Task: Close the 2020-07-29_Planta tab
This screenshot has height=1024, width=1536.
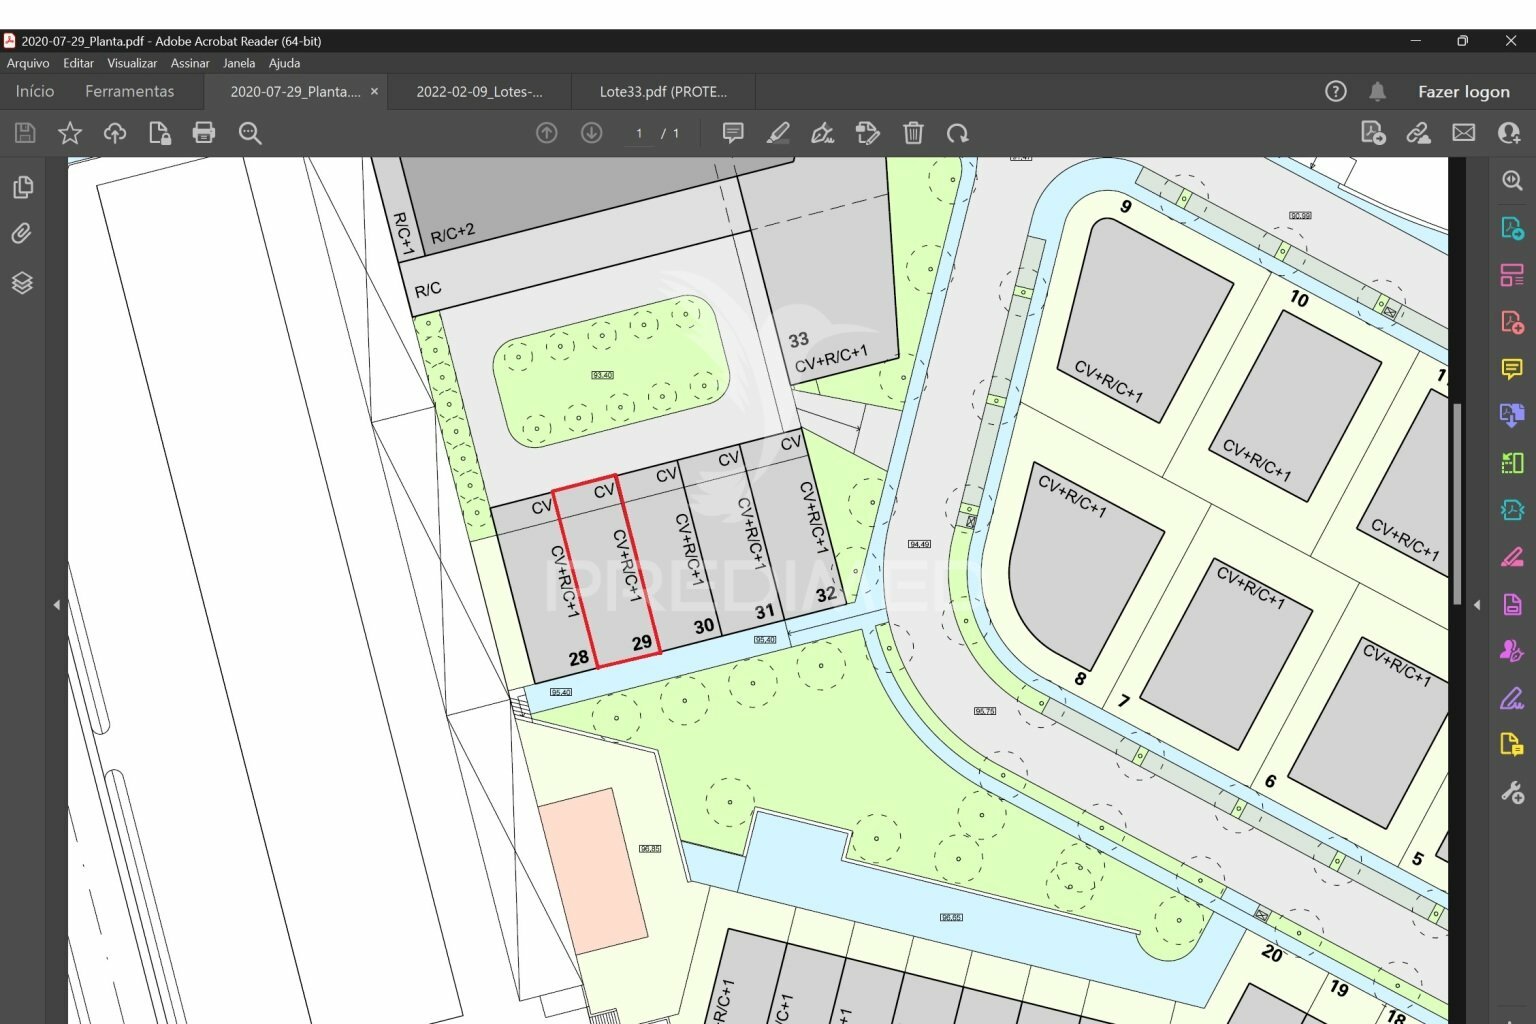Action: [375, 91]
